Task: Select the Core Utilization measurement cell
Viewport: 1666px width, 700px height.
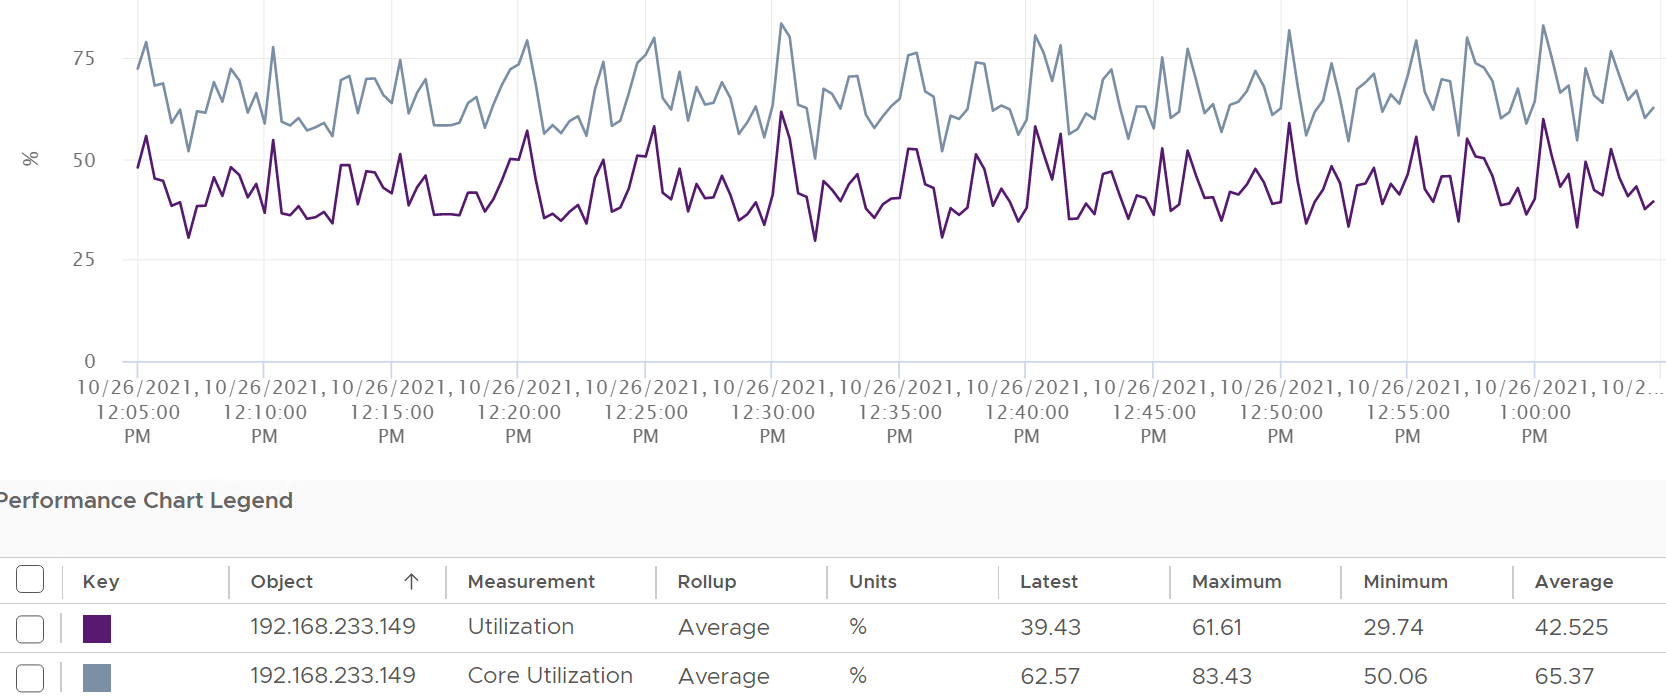Action: [x=550, y=676]
